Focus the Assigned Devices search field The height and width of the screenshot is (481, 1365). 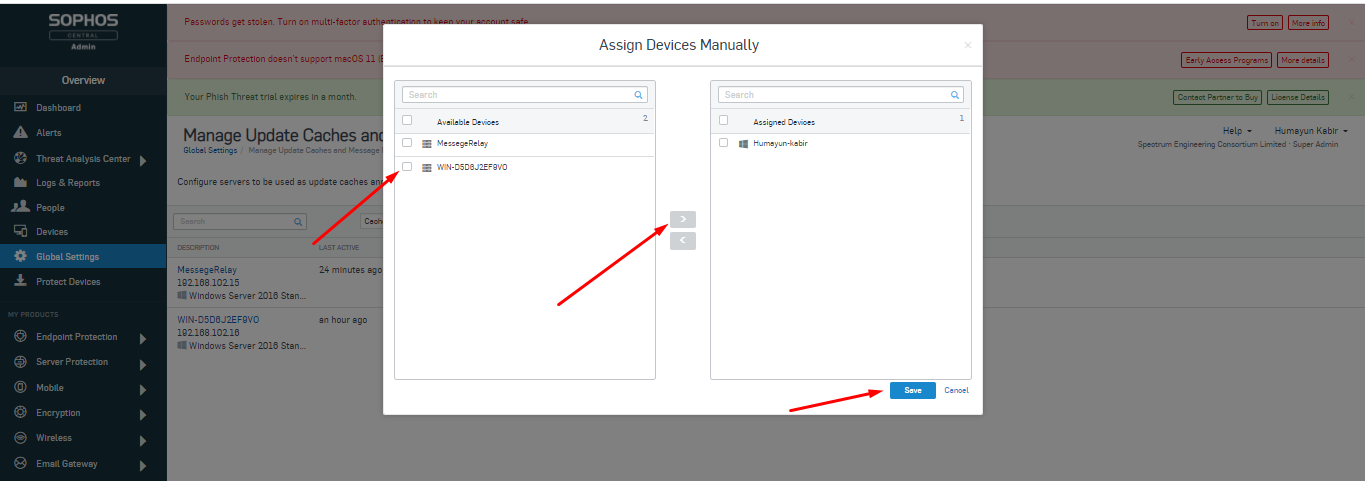click(841, 95)
